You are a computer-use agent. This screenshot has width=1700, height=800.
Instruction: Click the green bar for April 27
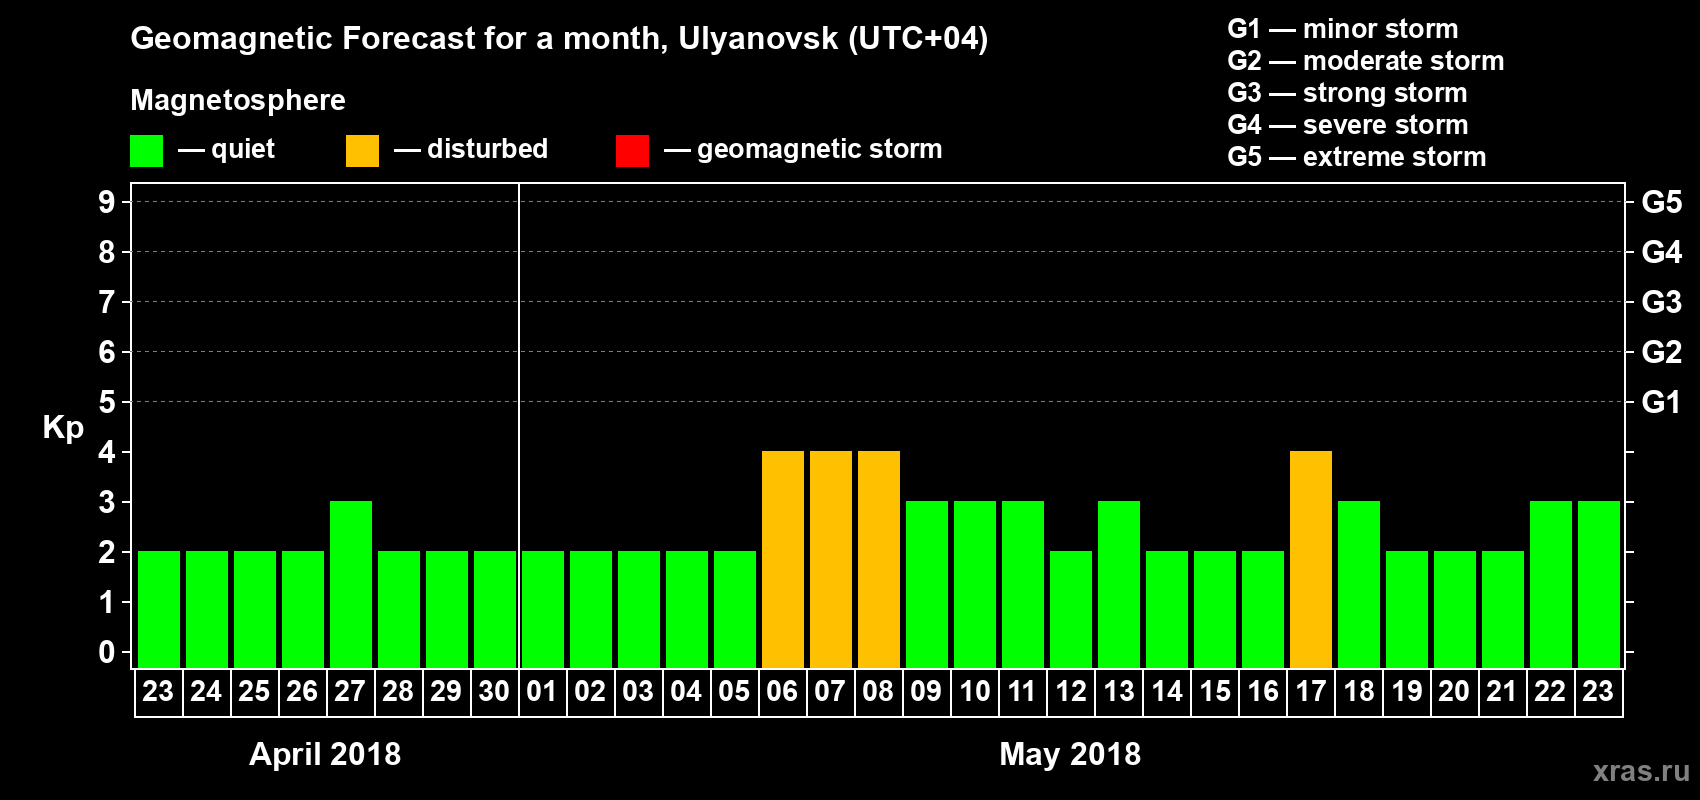351,584
